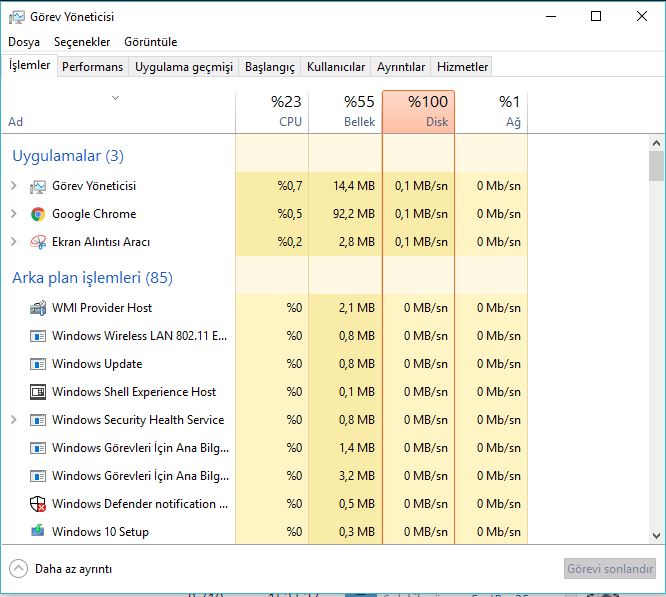Click the icon of the 3,2 MB Windows Görevleri row
This screenshot has height=597, width=666.
[38, 476]
